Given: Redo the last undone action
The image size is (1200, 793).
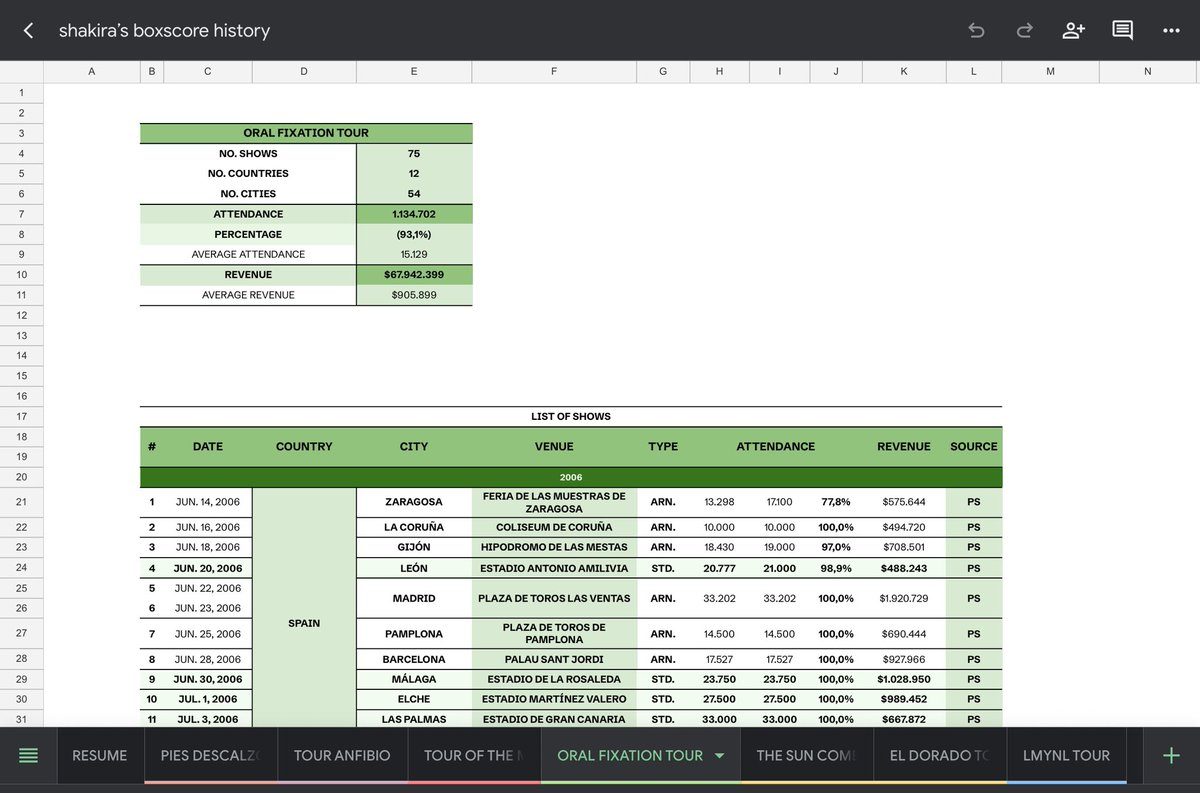Looking at the screenshot, I should 1024,30.
